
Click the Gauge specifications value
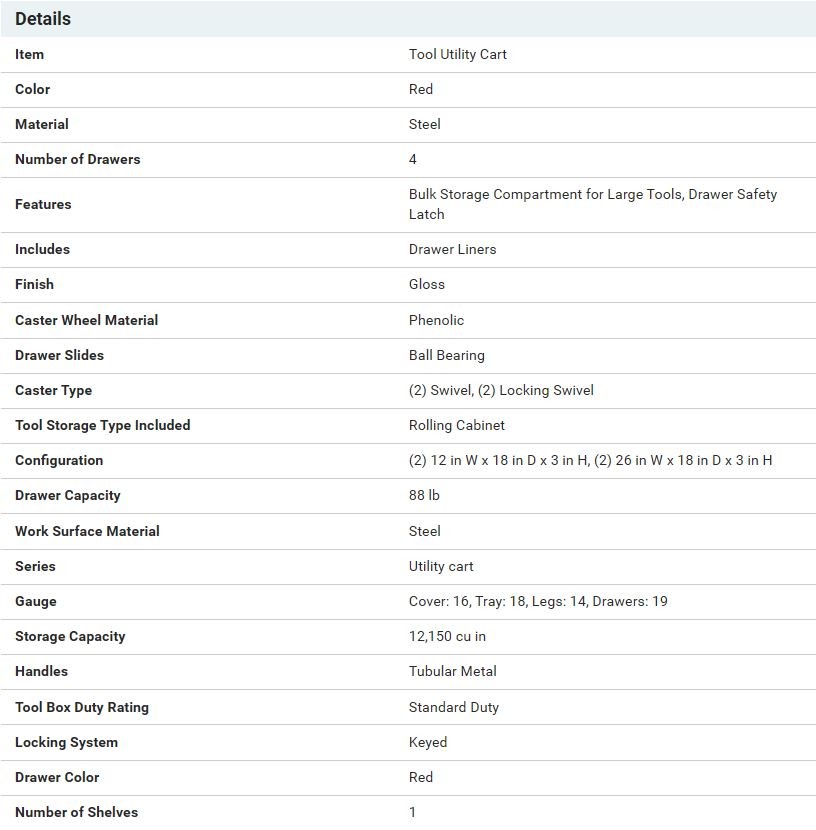click(x=537, y=601)
